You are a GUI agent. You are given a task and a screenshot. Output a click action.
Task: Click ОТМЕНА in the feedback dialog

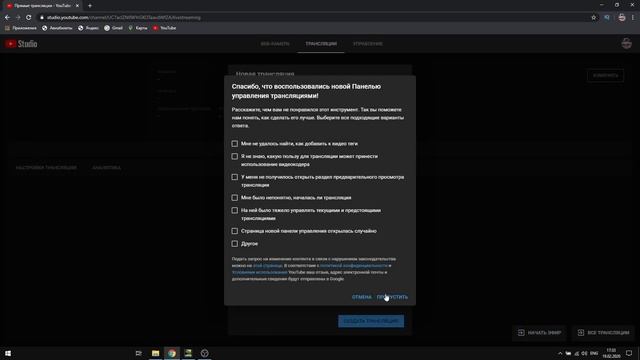coord(362,297)
